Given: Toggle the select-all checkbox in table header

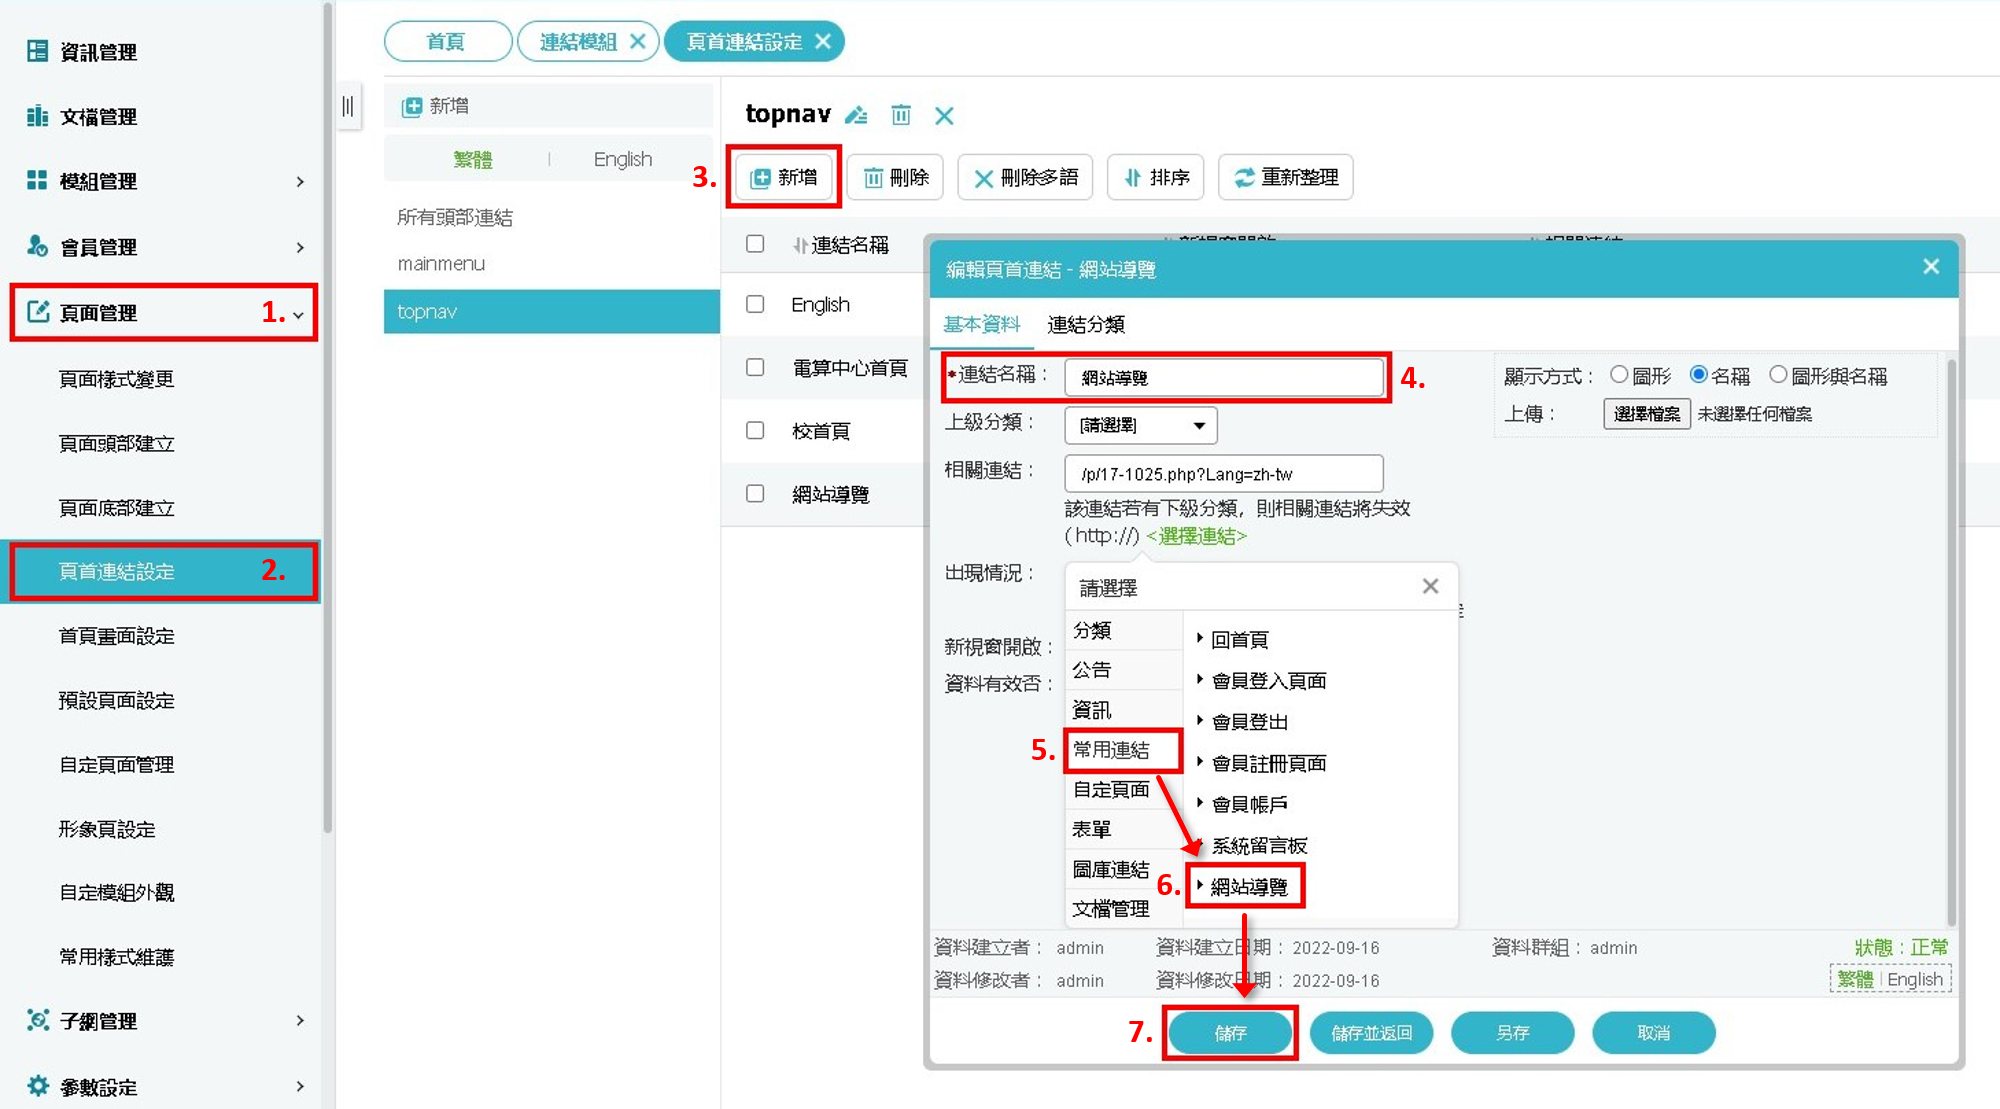Looking at the screenshot, I should click(755, 244).
